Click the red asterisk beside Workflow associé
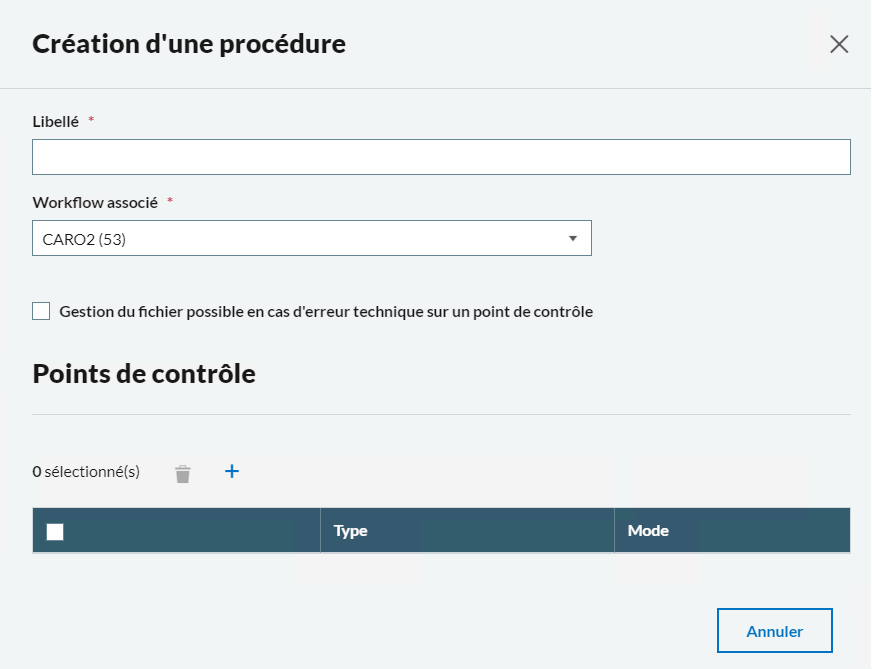 click(x=170, y=201)
